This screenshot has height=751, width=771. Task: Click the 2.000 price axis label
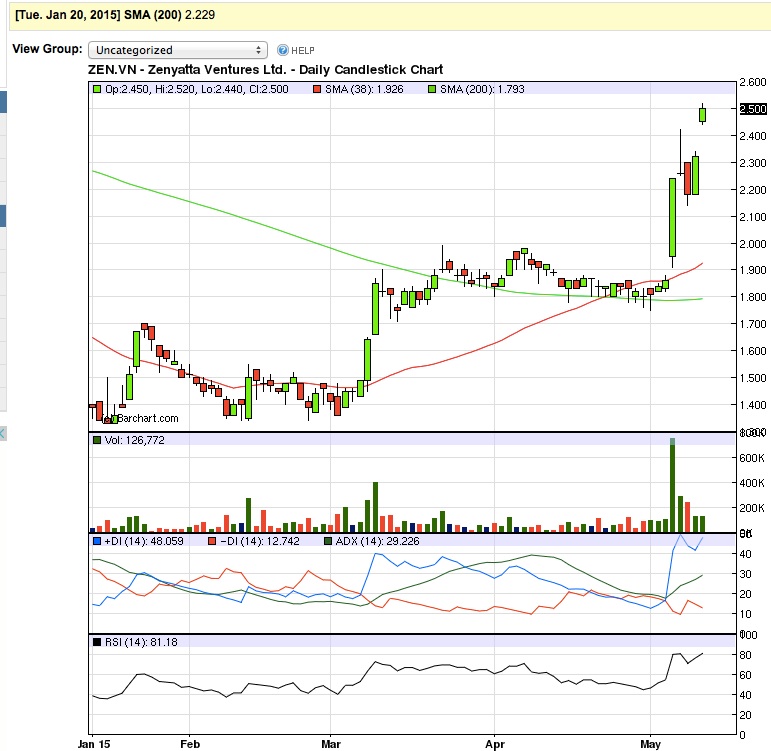coord(753,244)
